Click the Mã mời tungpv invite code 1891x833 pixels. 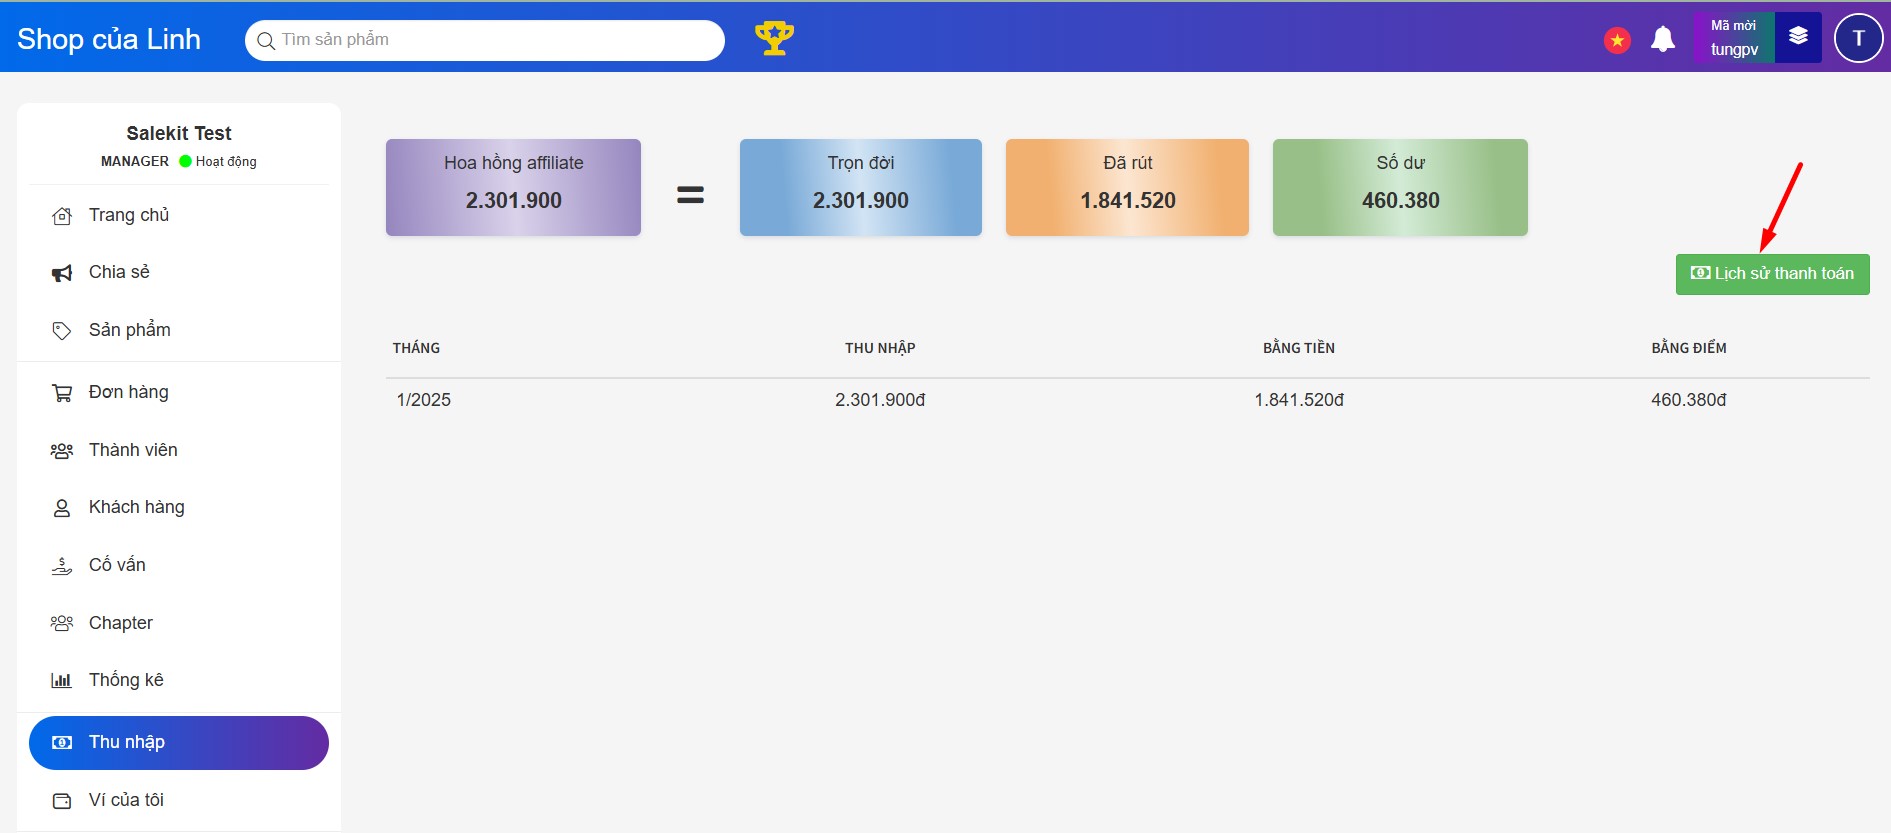point(1733,38)
